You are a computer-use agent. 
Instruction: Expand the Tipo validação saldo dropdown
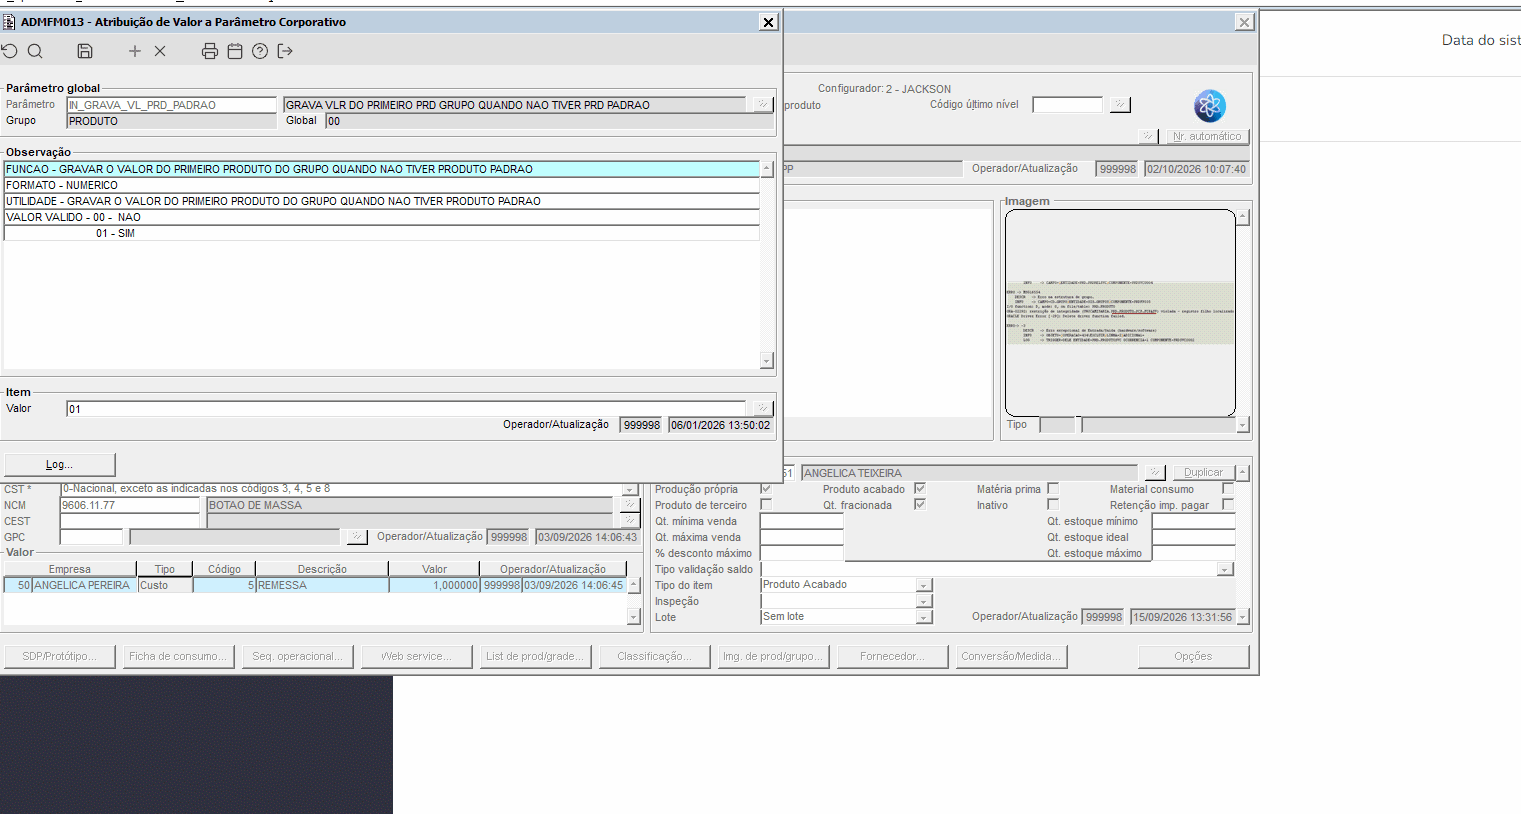point(1225,569)
